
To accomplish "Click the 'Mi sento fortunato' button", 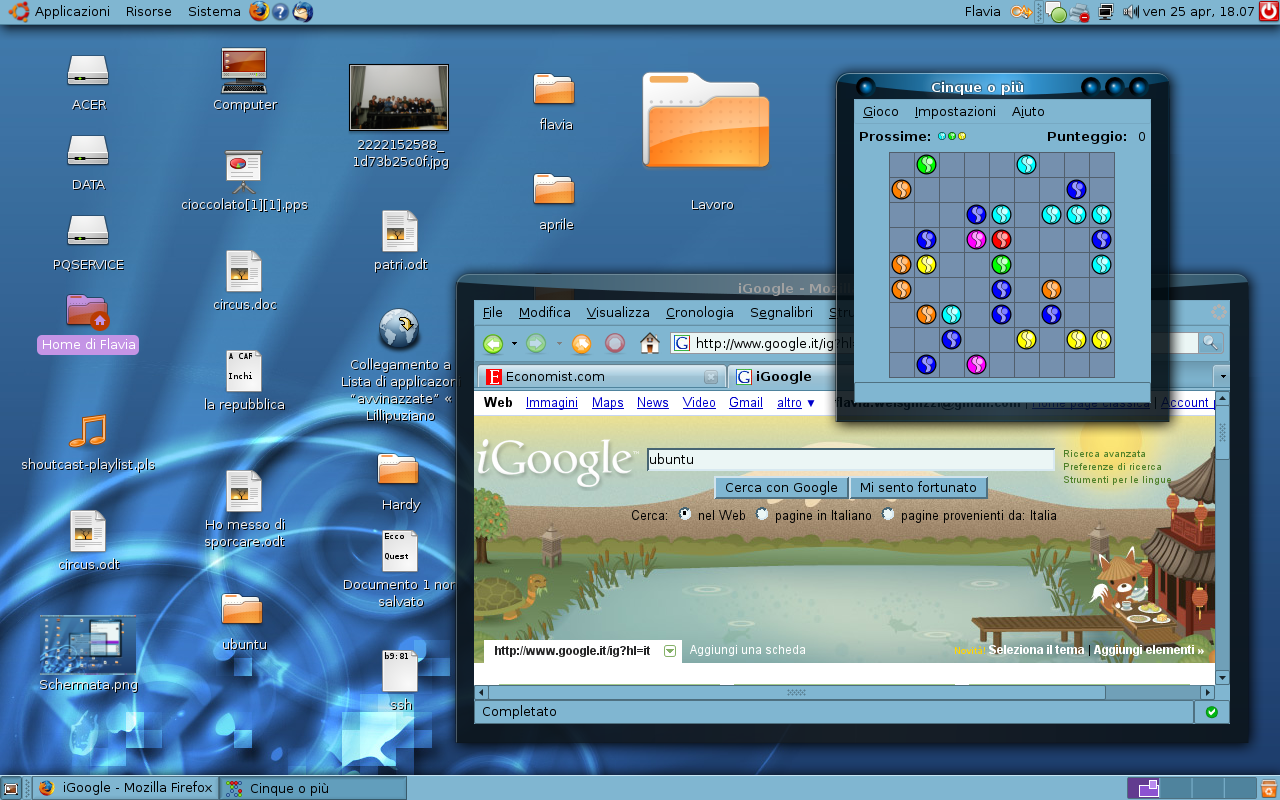I will click(918, 488).
